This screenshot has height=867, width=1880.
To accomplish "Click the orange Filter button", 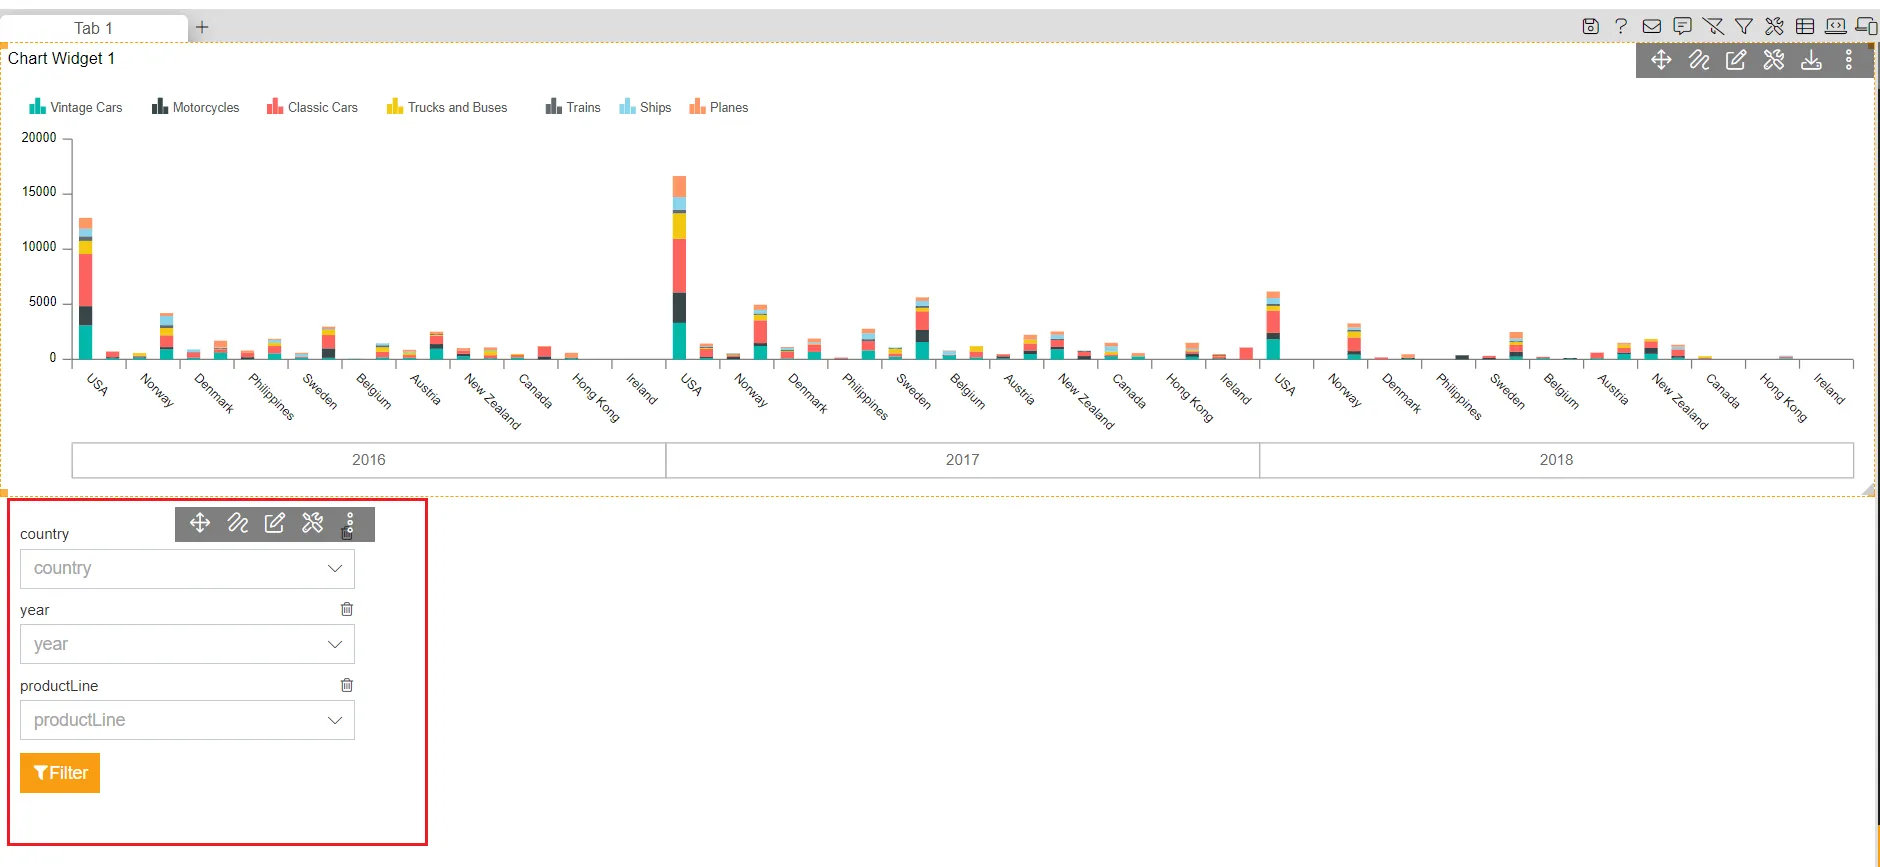I will 60,773.
